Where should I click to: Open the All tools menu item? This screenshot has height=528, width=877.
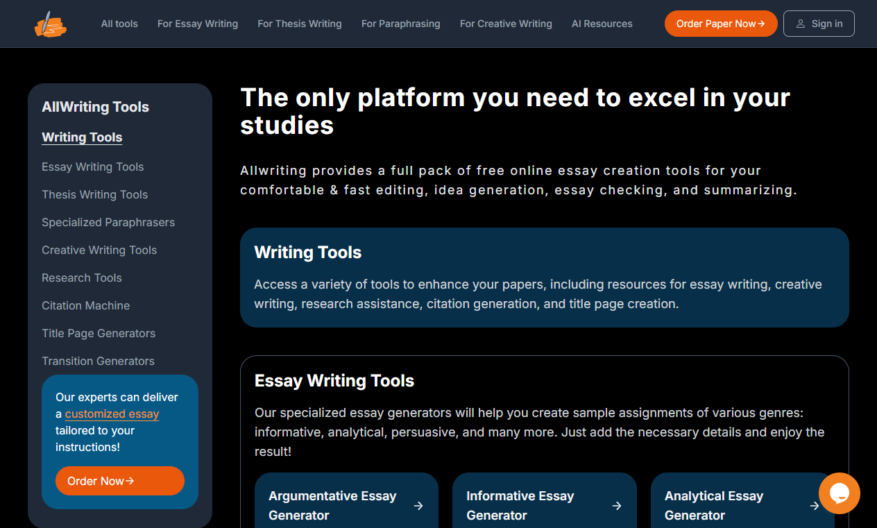coord(119,24)
